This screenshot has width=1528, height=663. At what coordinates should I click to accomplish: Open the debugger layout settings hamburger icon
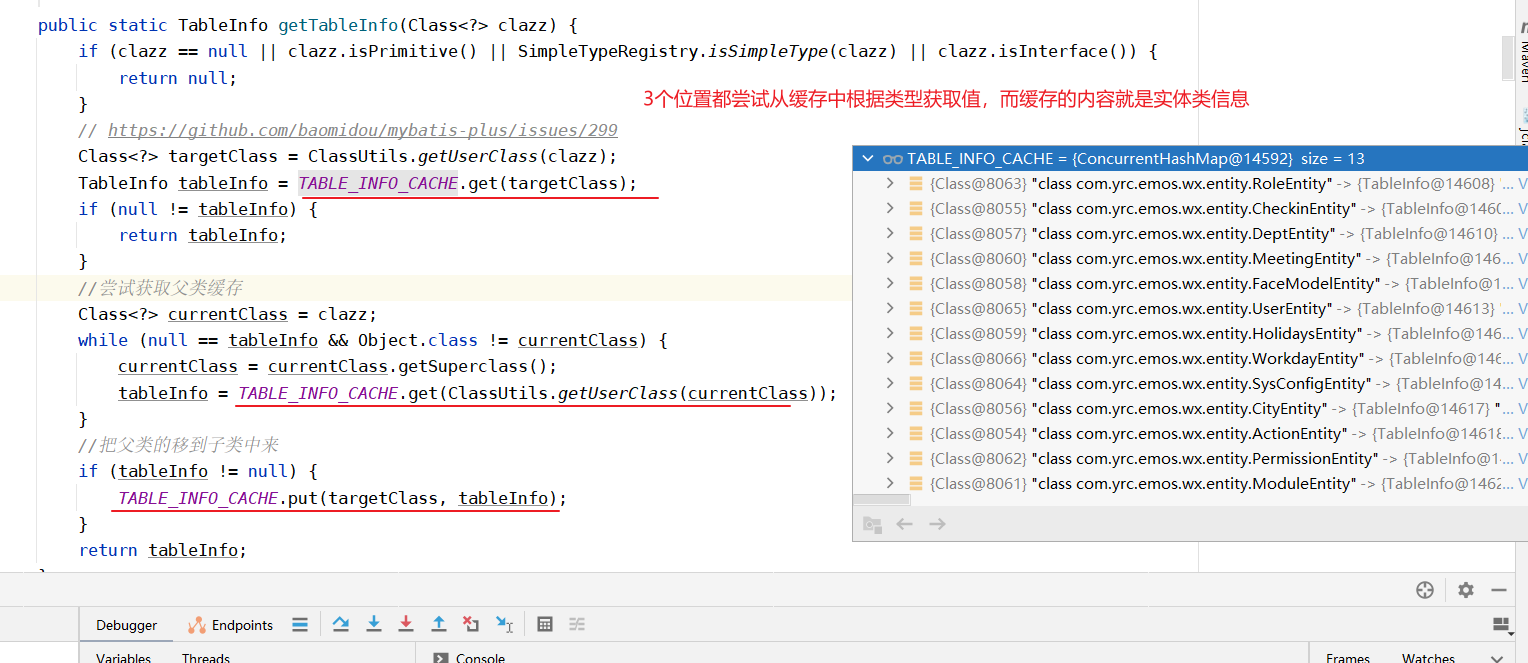click(x=299, y=623)
